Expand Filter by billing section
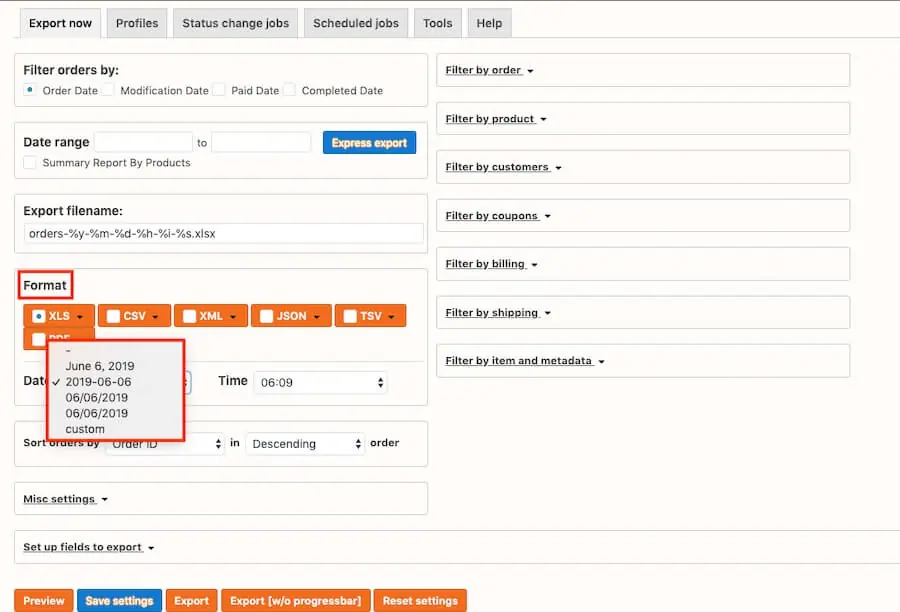The image size is (900, 612). click(x=491, y=264)
